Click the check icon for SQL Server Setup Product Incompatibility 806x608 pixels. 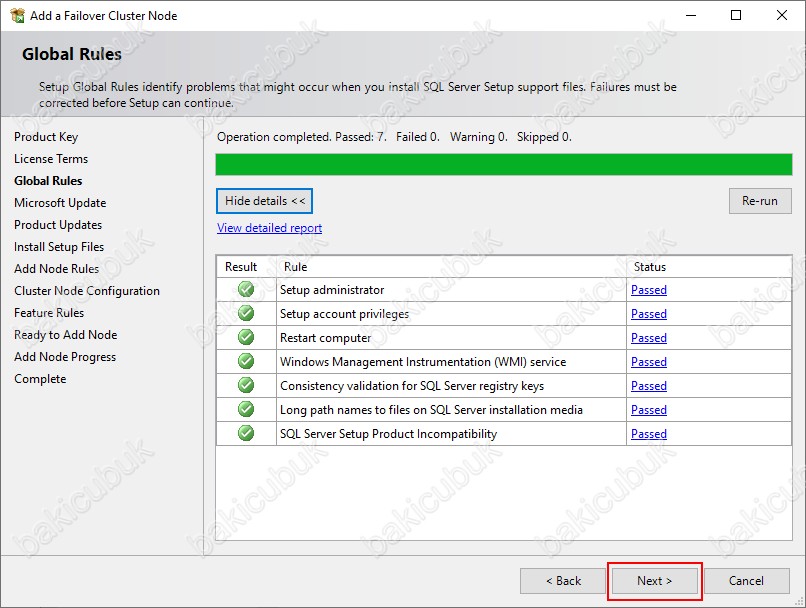point(246,434)
